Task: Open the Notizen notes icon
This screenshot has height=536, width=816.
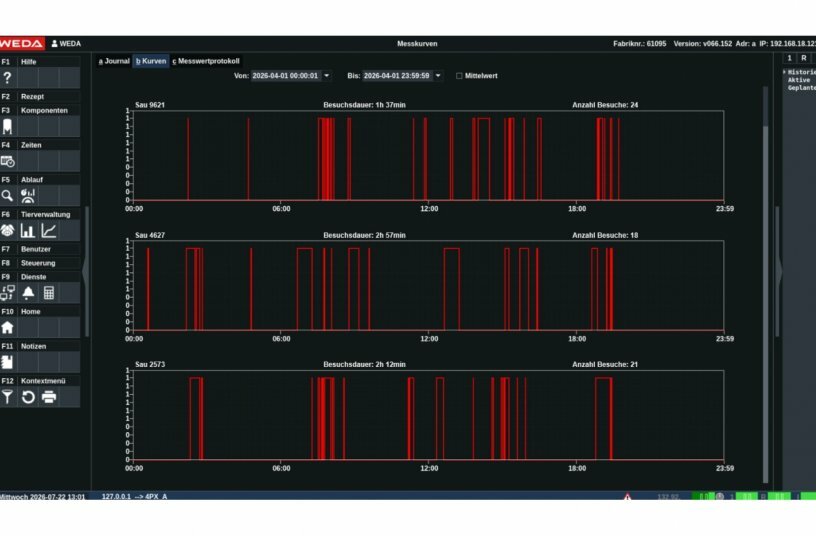Action: (7, 362)
